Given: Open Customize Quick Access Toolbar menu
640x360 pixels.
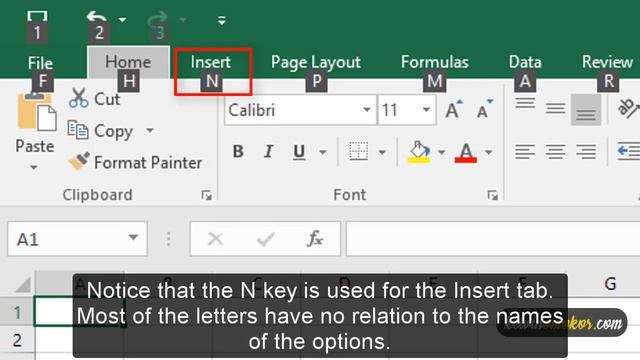Looking at the screenshot, I should (222, 20).
